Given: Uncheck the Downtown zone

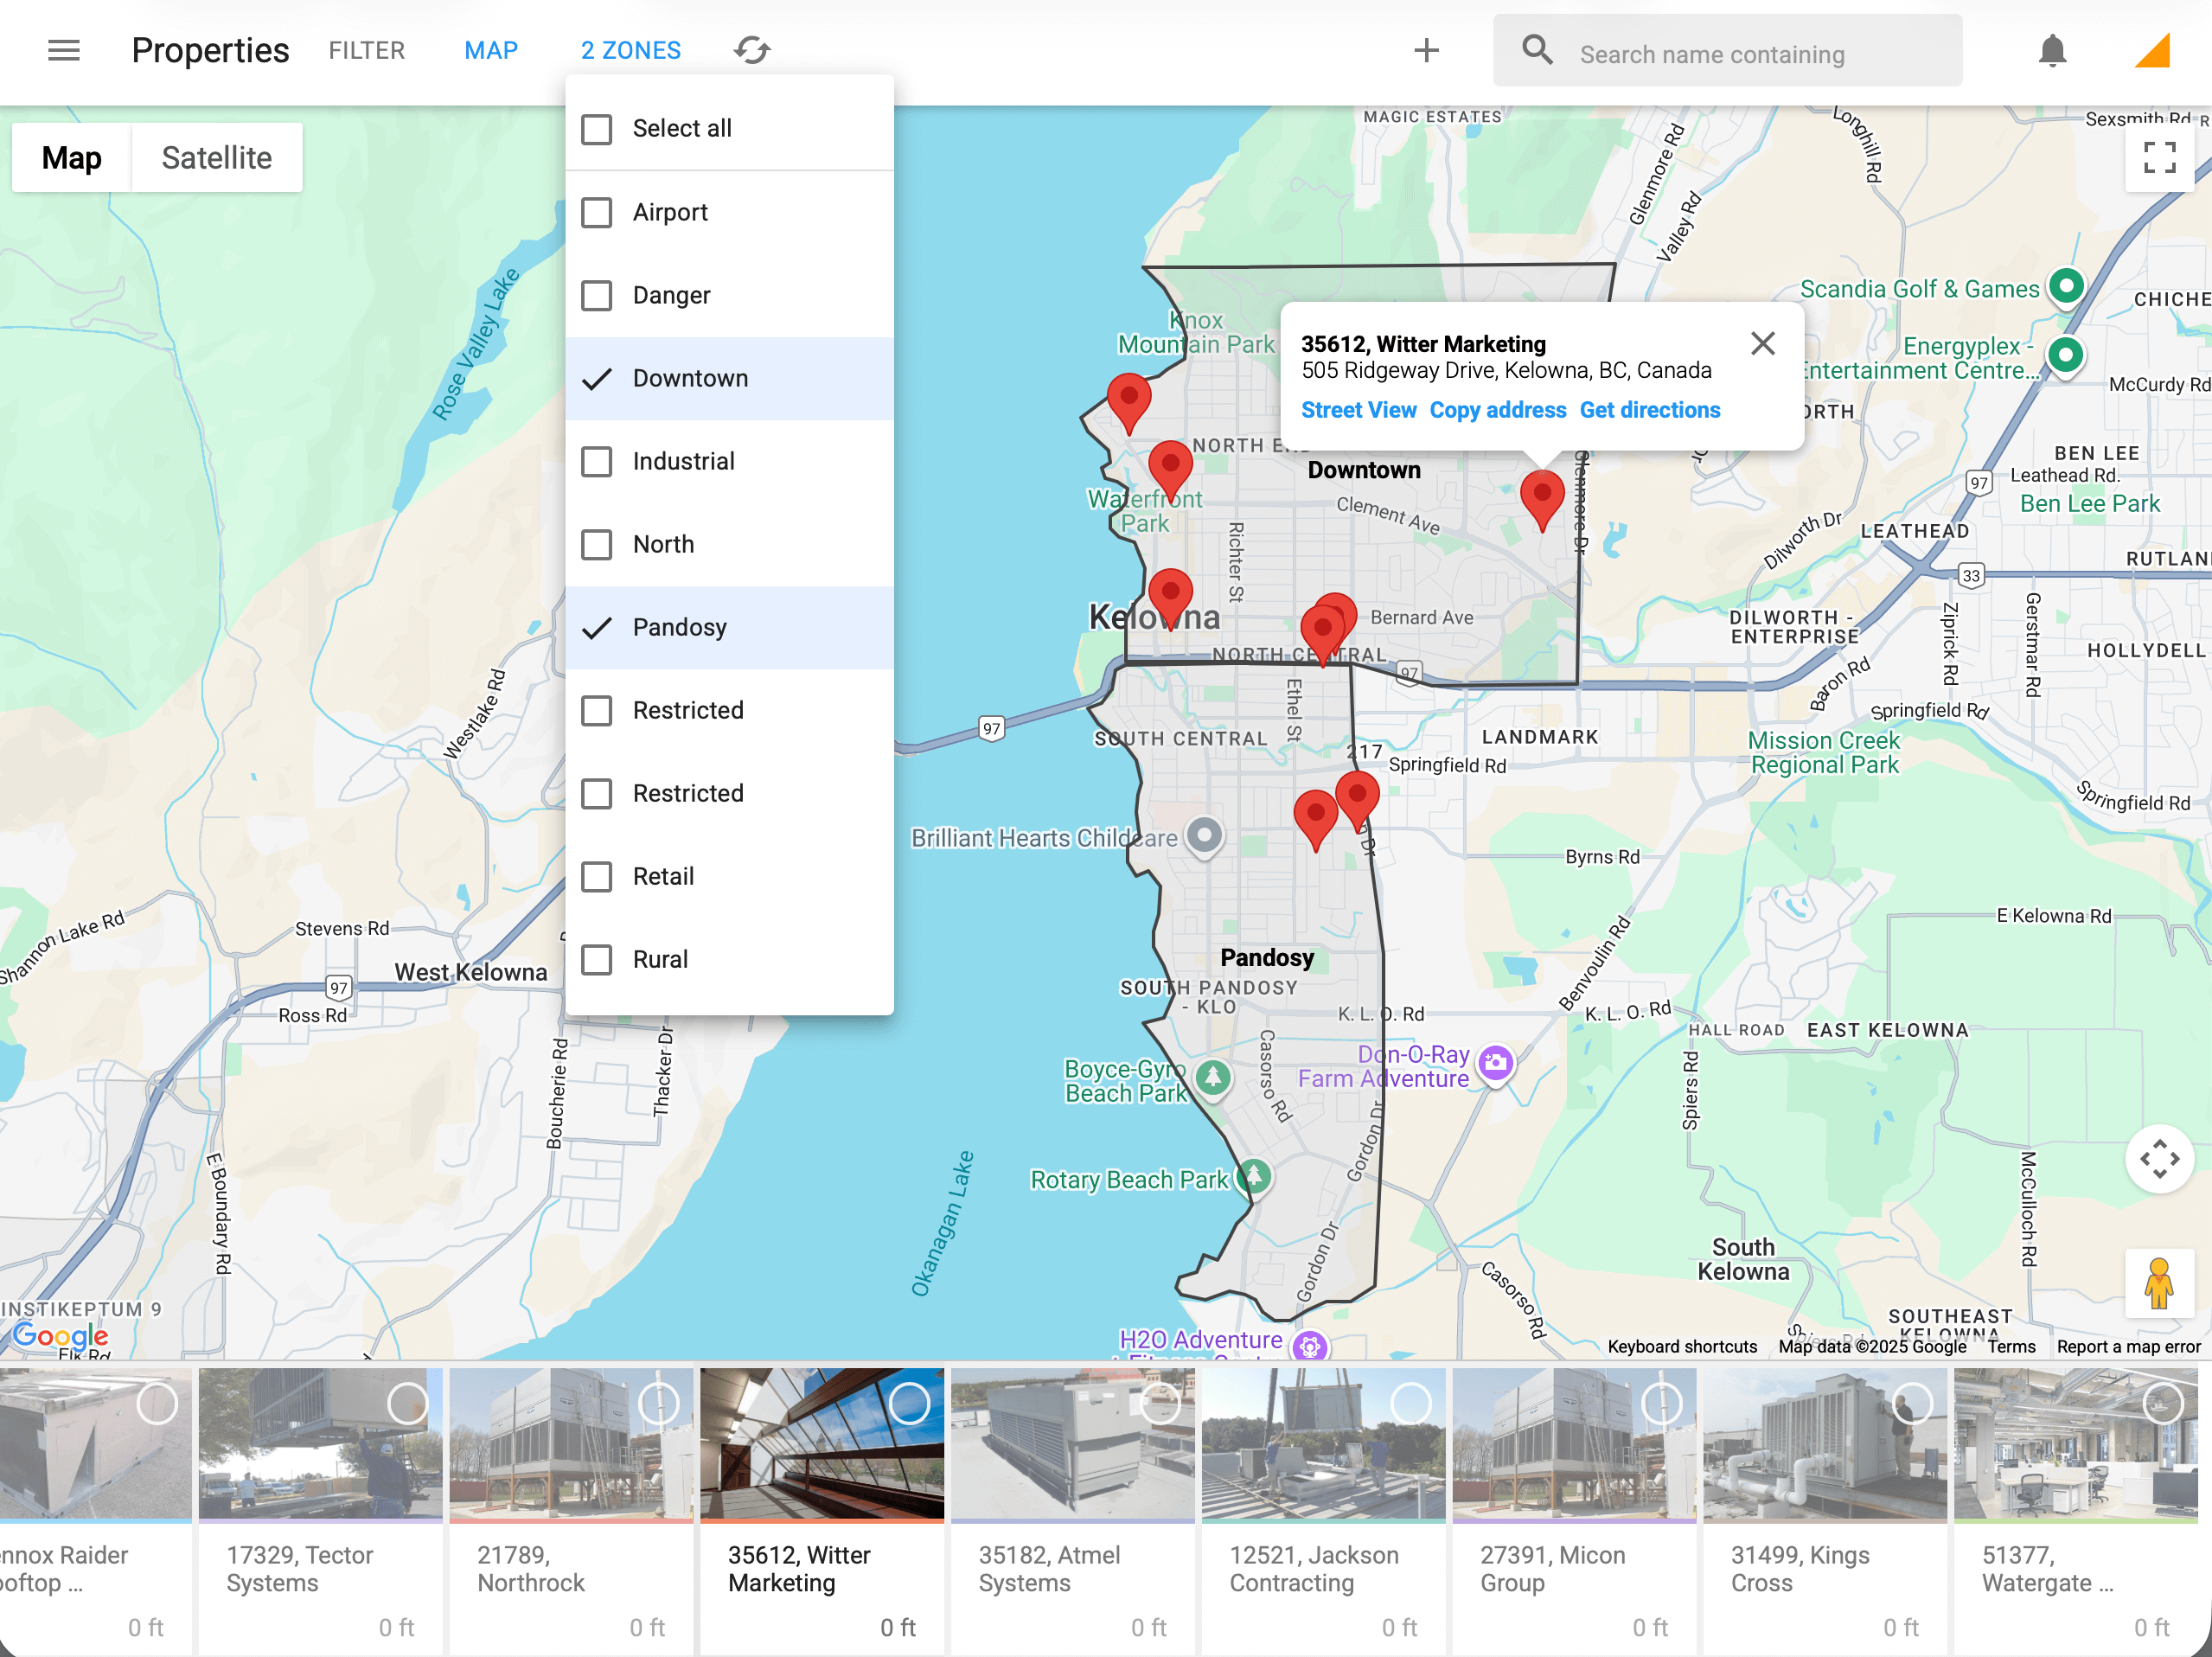Looking at the screenshot, I should pyautogui.click(x=597, y=379).
